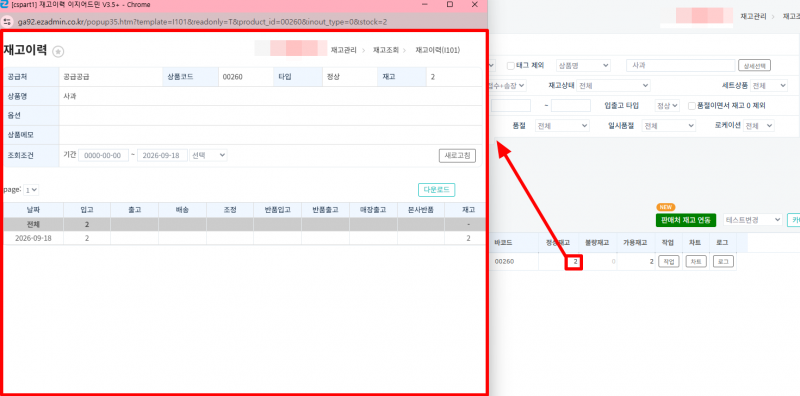
Task: Click the 출고 column header
Action: (135, 210)
